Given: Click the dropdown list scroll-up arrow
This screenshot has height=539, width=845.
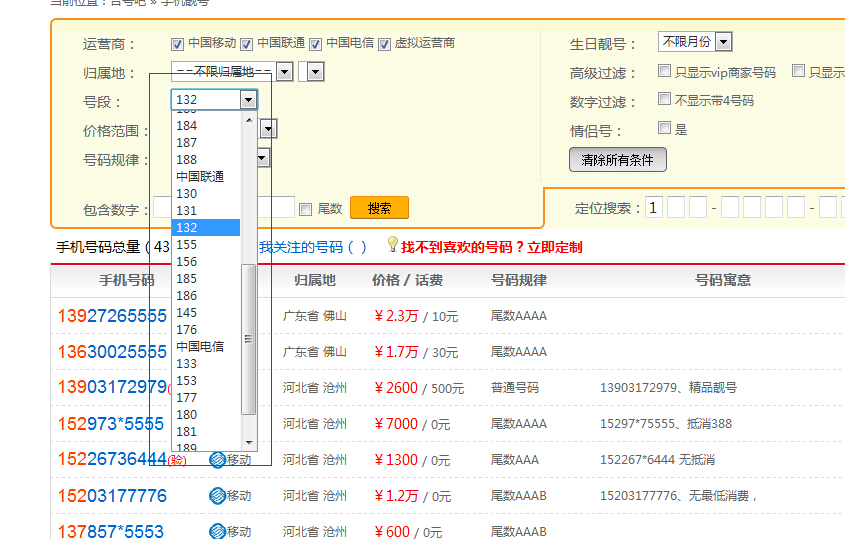Looking at the screenshot, I should pyautogui.click(x=248, y=120).
